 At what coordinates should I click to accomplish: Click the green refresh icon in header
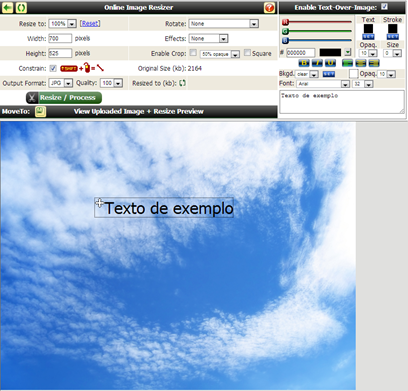[21, 7]
